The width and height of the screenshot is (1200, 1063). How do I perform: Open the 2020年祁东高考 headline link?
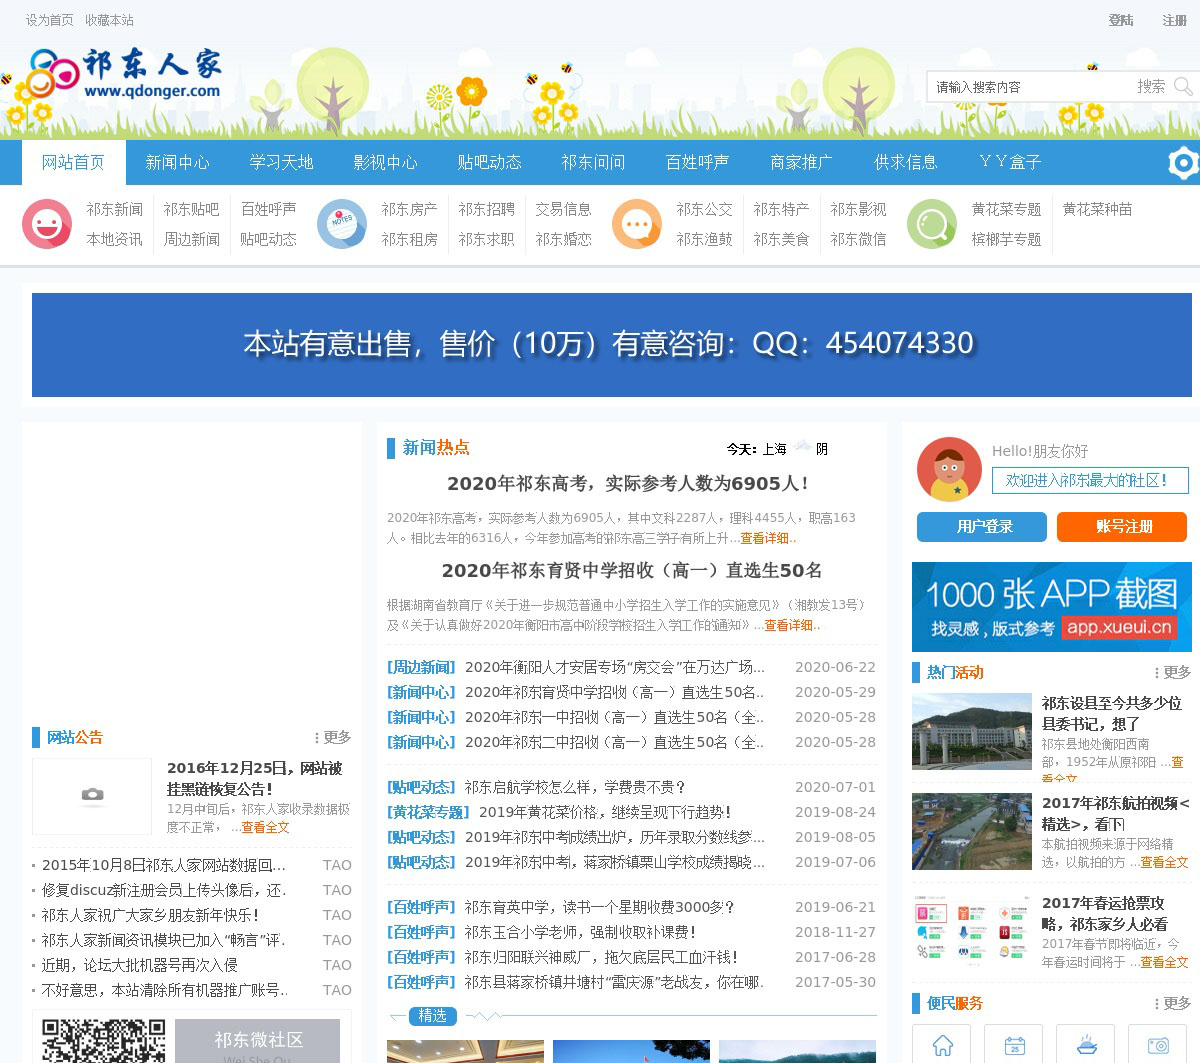tap(627, 484)
